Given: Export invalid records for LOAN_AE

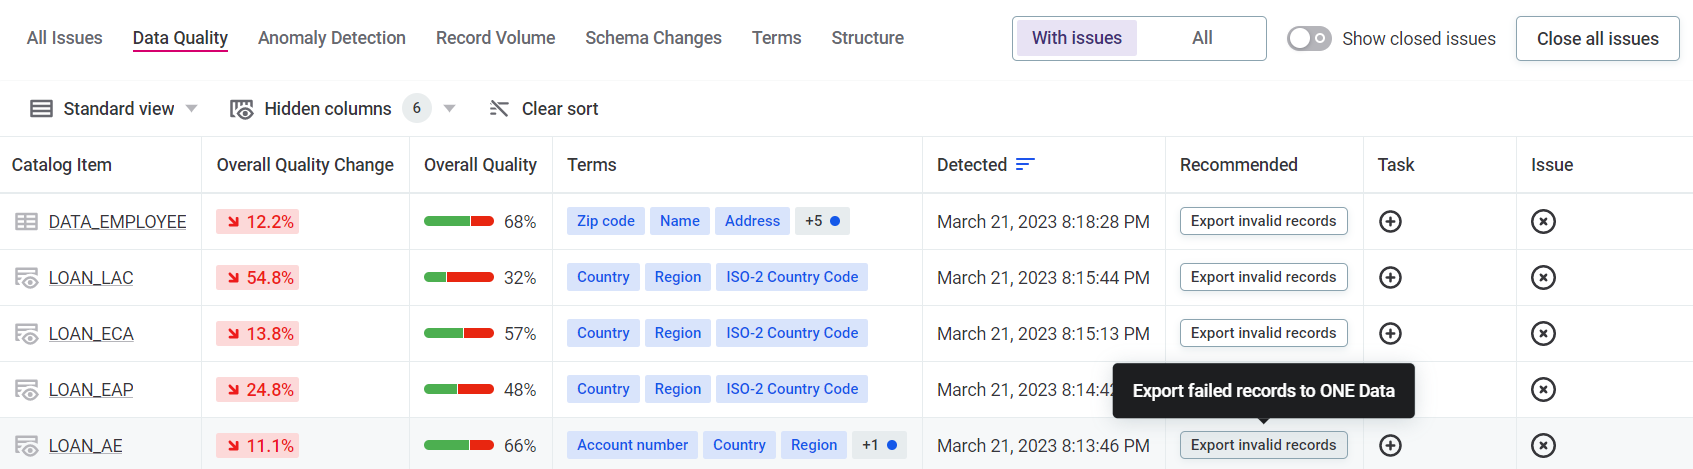Looking at the screenshot, I should coord(1263,445).
